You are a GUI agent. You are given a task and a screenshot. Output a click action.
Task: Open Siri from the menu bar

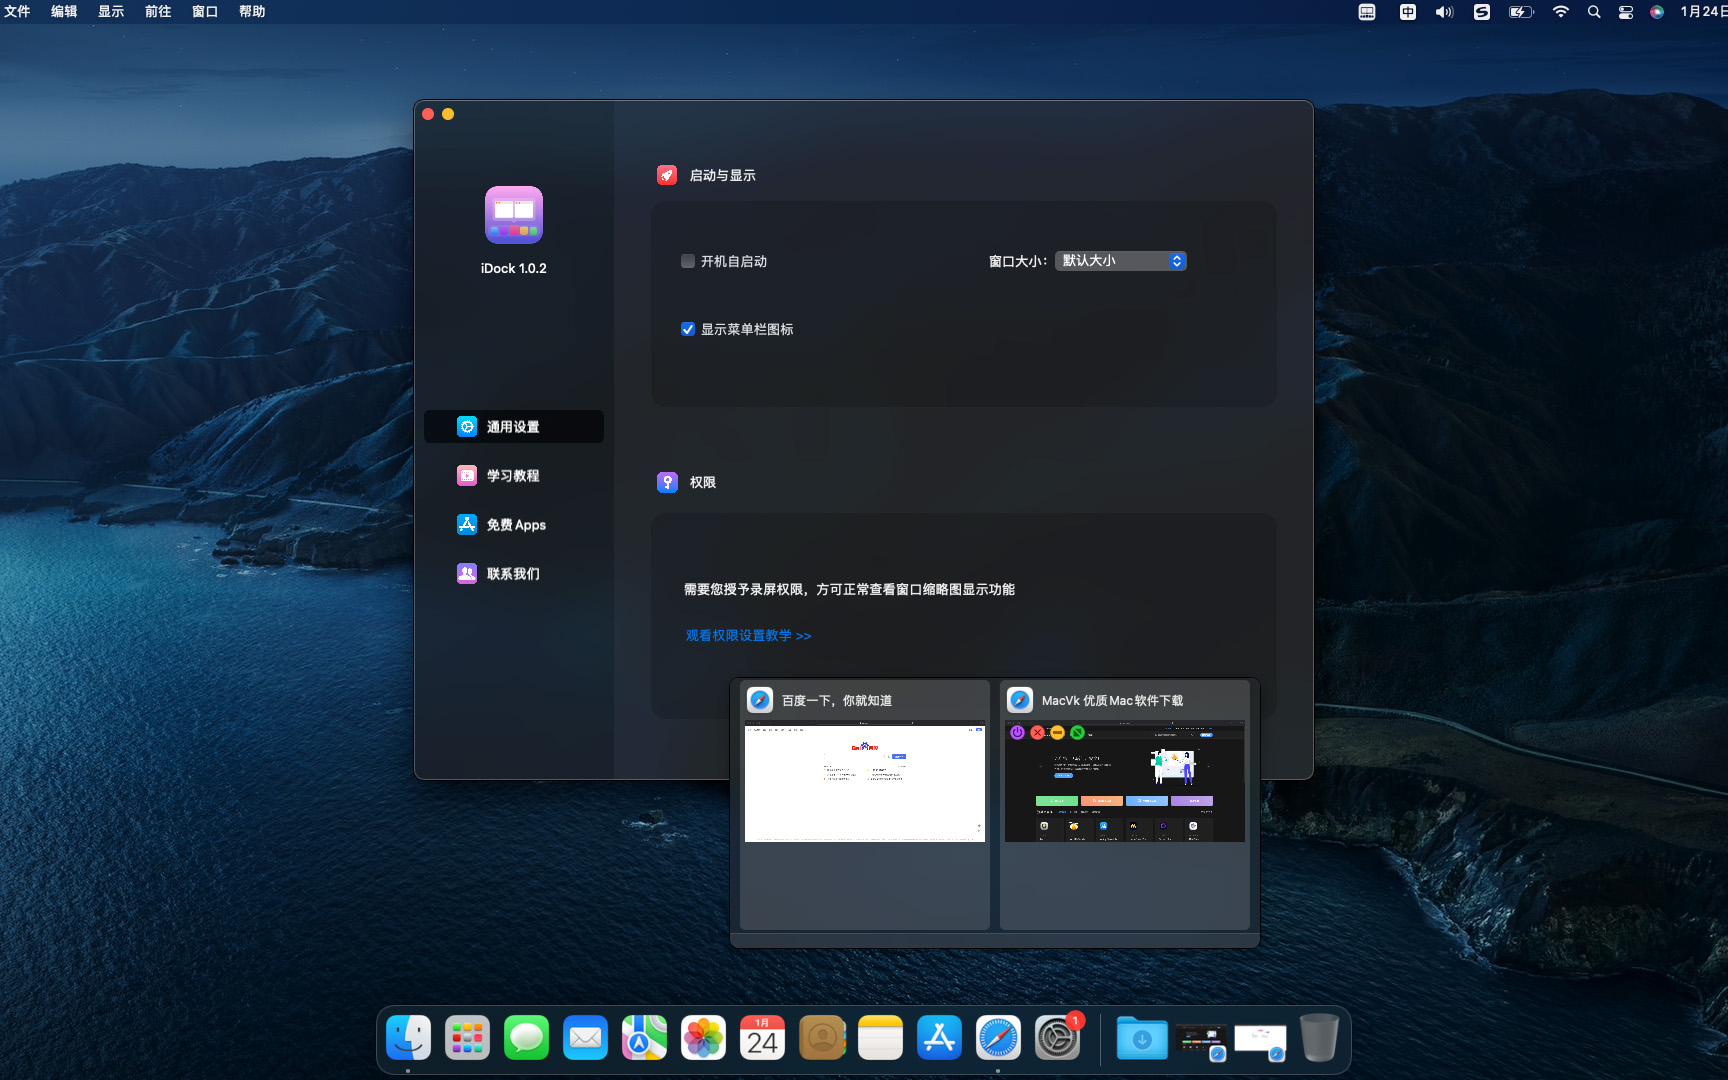point(1657,12)
